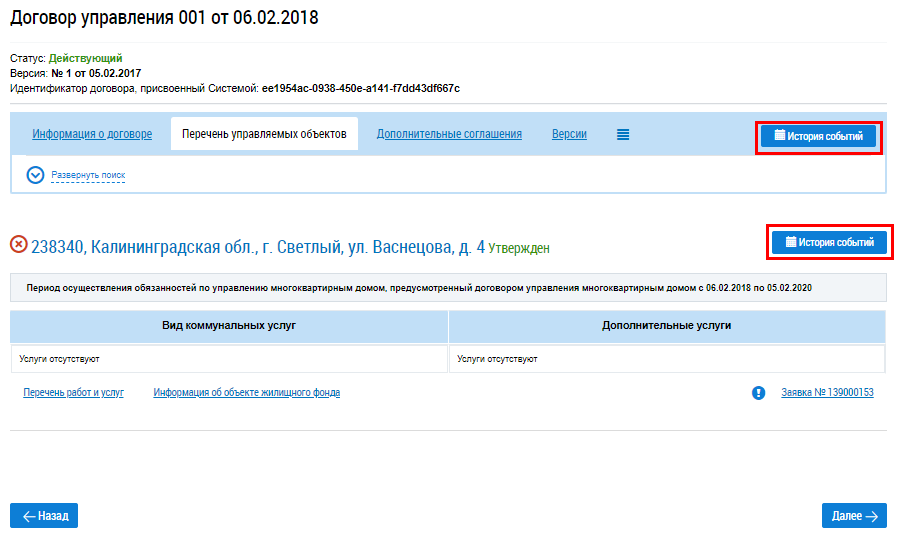Click История событий button beside the Васнецова address
901x535 pixels.
point(830,243)
